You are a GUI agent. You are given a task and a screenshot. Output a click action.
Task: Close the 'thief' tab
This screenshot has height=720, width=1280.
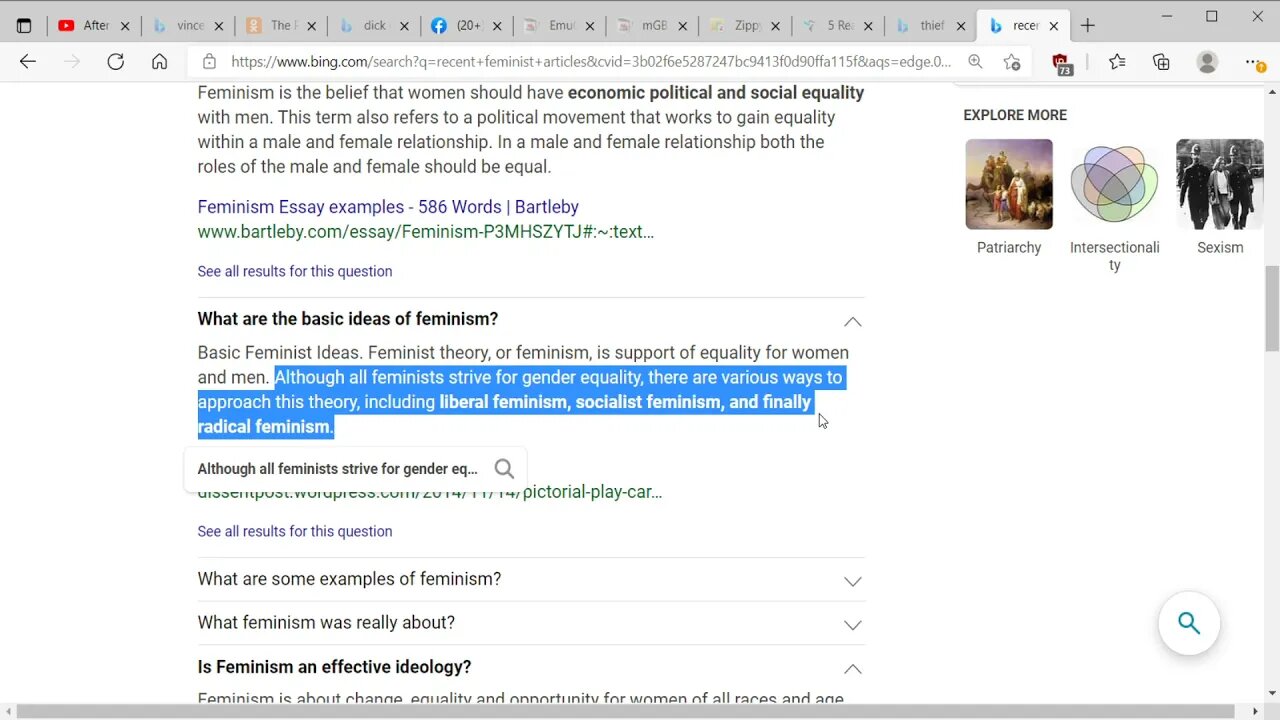pos(960,26)
